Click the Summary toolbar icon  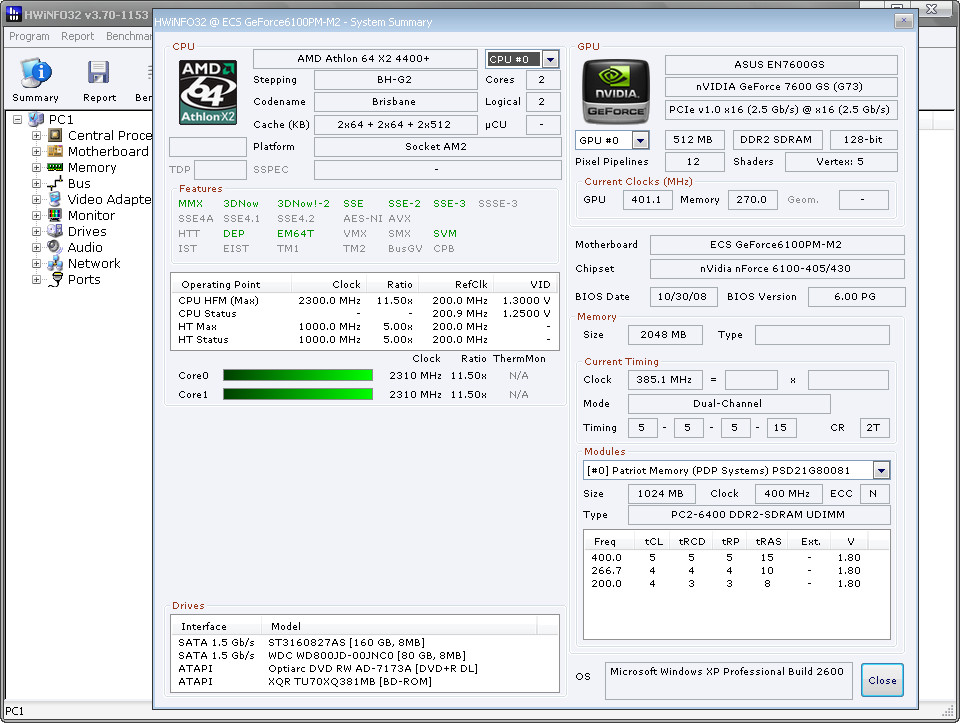(36, 72)
